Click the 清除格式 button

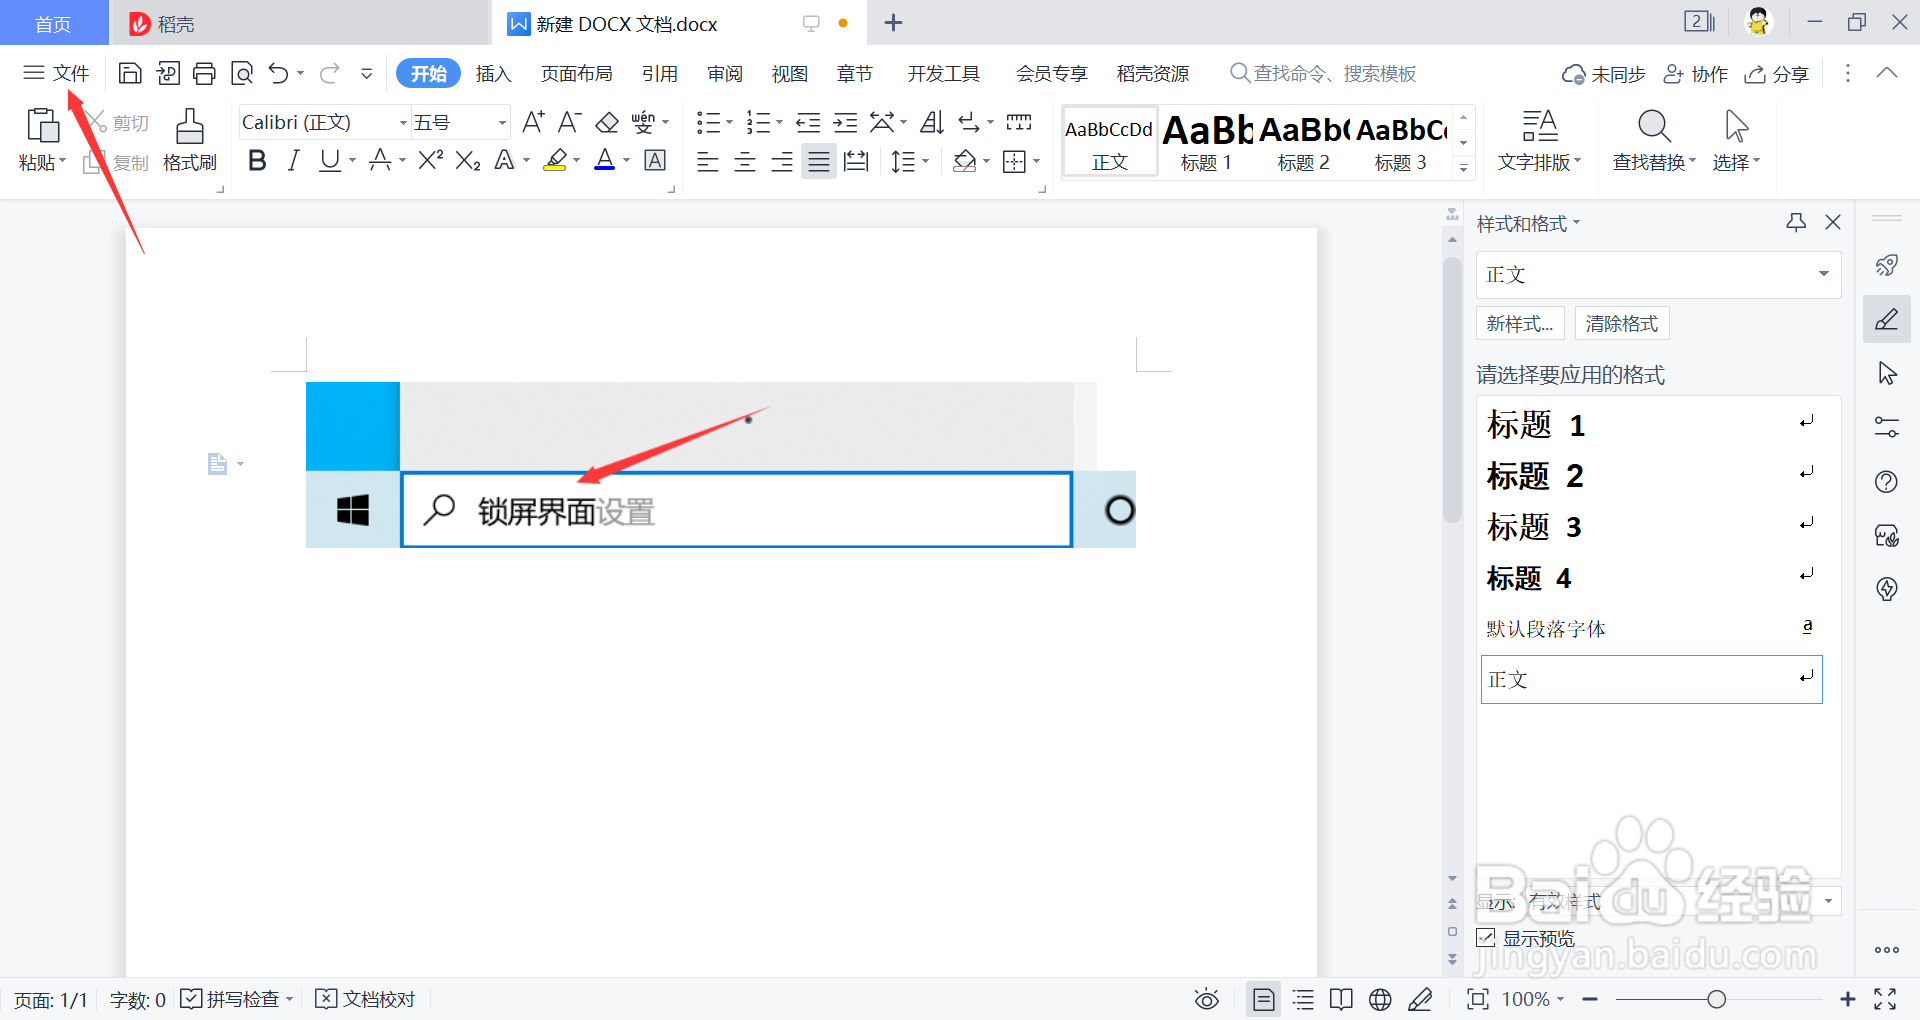point(1620,323)
